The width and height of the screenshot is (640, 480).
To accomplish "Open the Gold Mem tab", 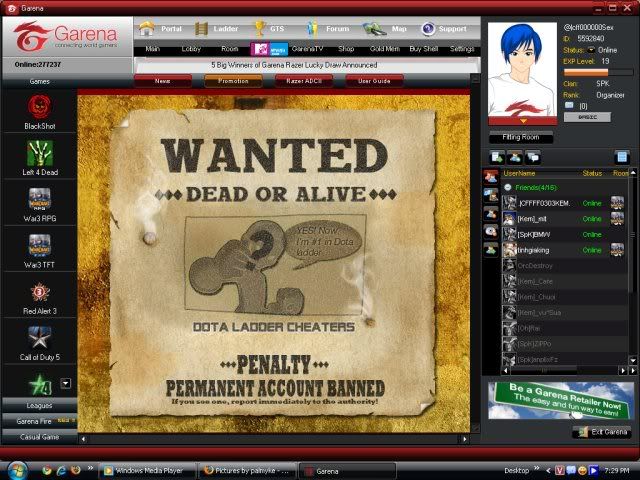I will tap(384, 49).
